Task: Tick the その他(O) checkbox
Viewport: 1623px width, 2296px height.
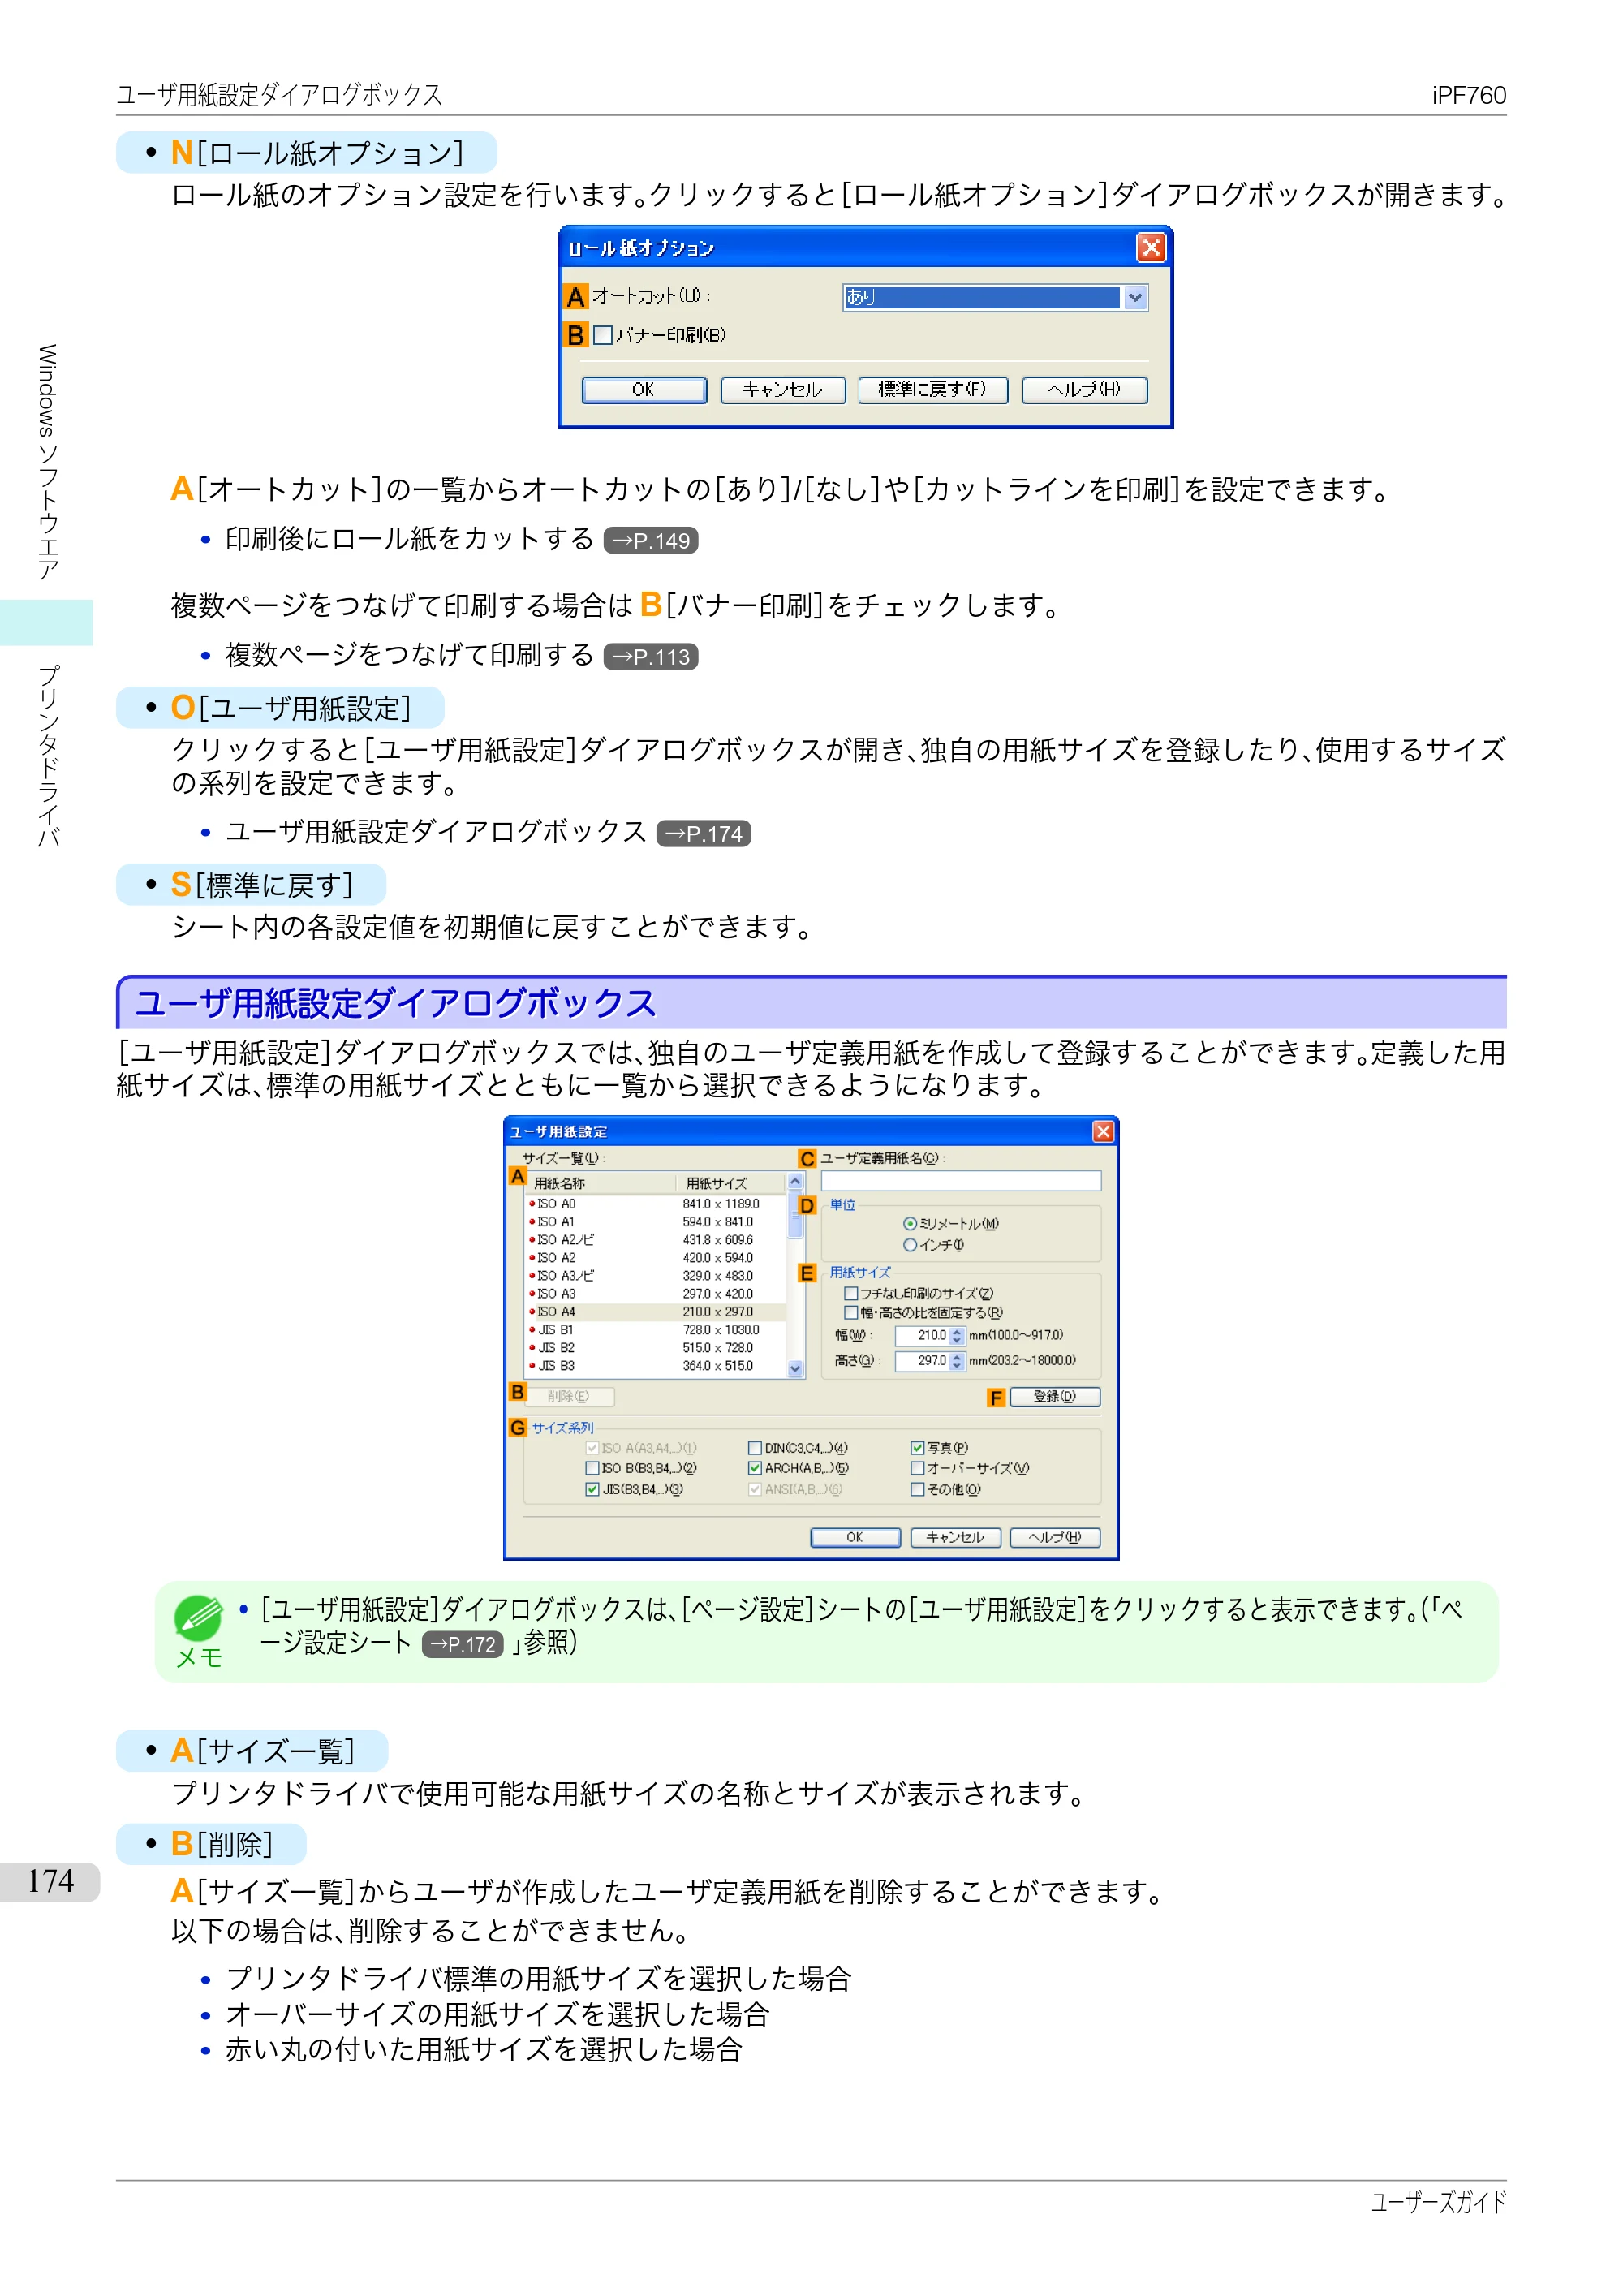Action: pos(917,1490)
